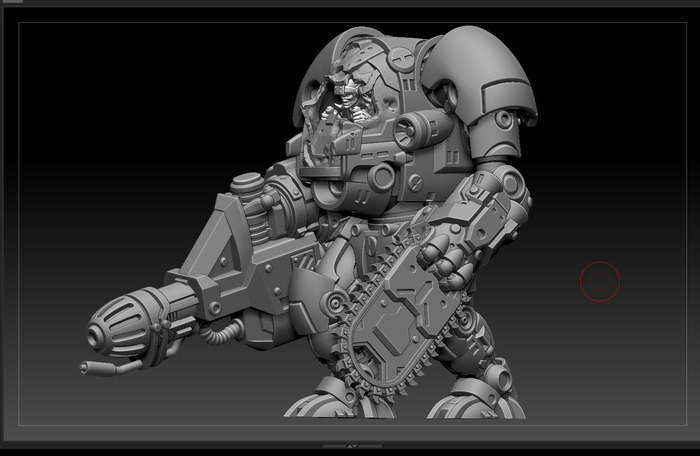
Task: Click the bottom shelf expand arrows handle
Action: tap(352, 446)
